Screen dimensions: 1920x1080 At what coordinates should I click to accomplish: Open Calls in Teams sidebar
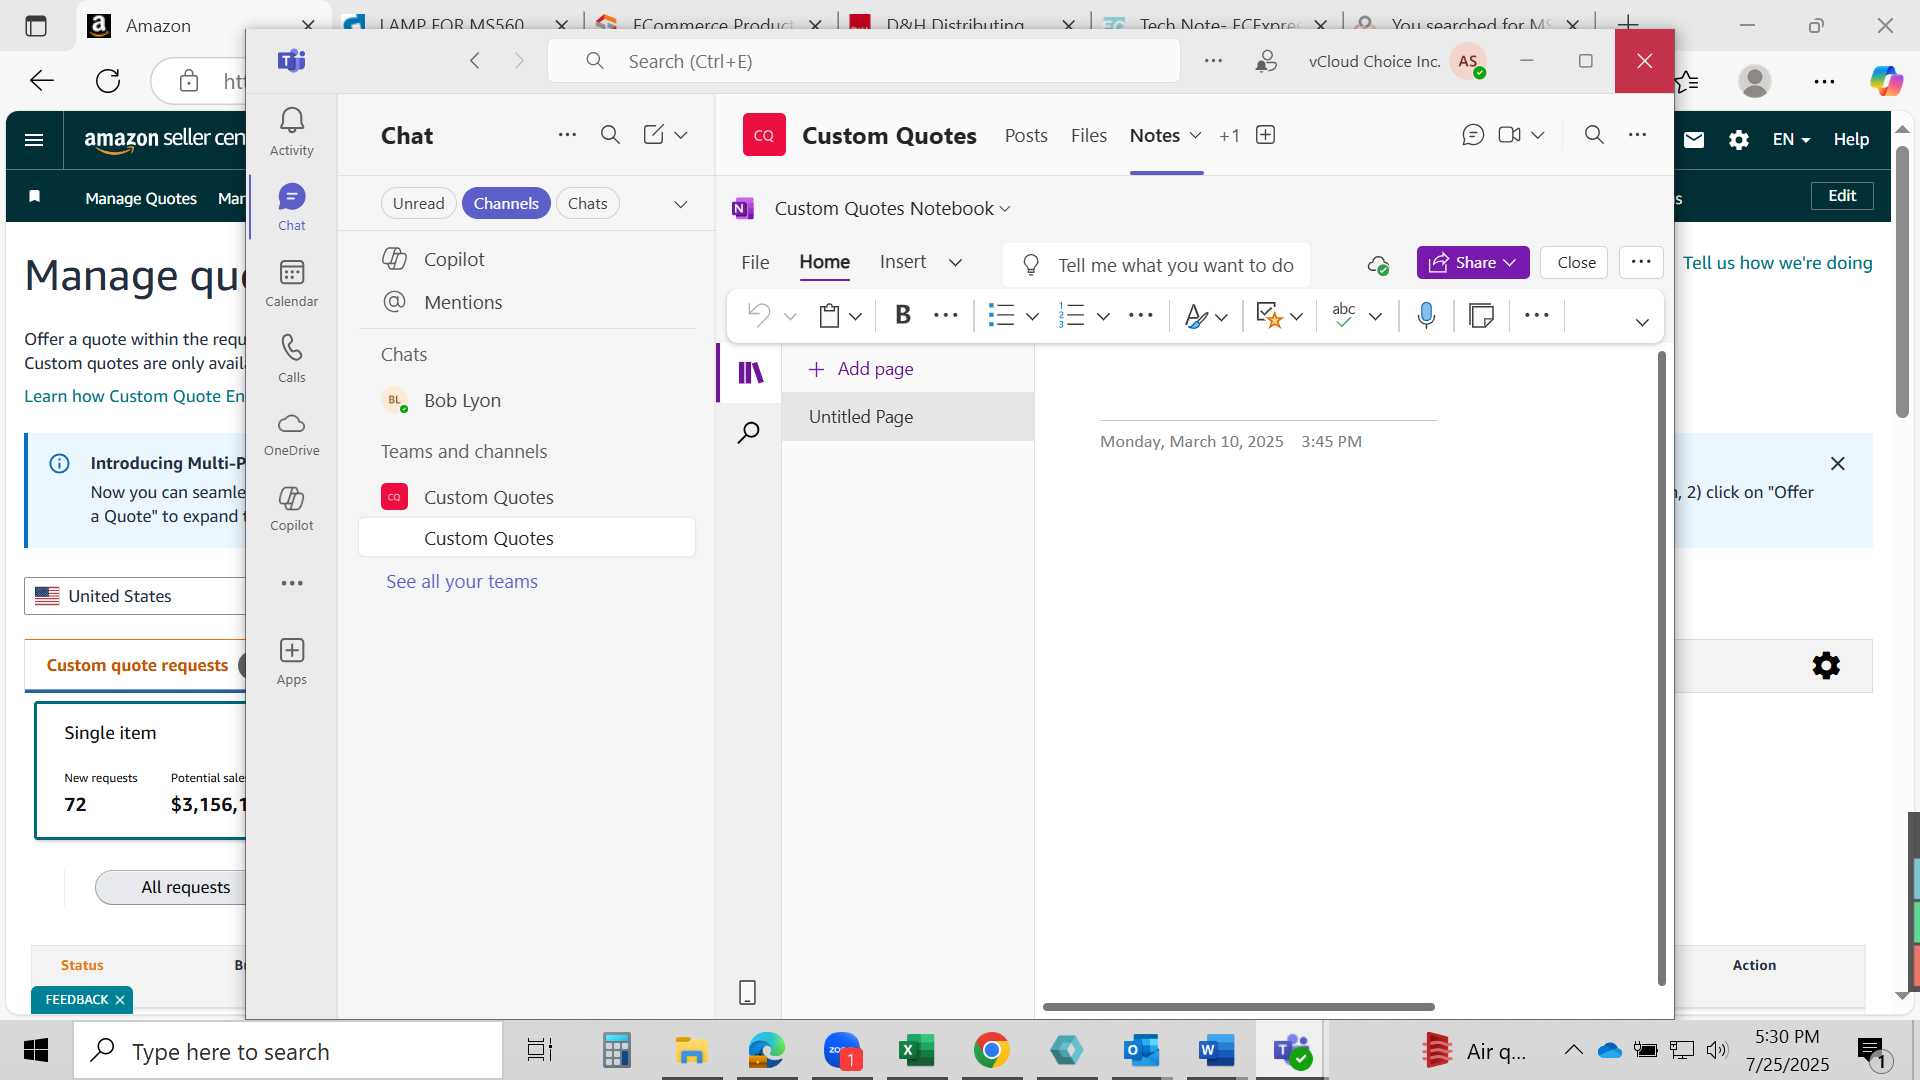pos(291,359)
